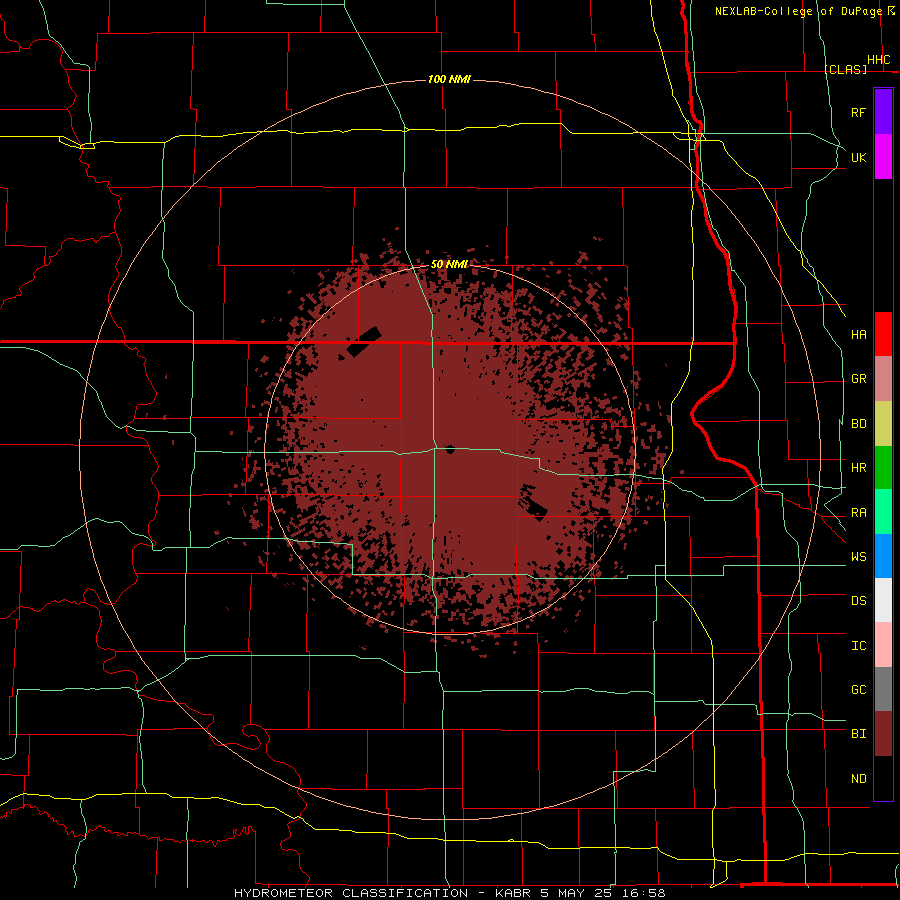Screen dimensions: 900x900
Task: Click the WS blue legend swatch
Action: (x=883, y=556)
